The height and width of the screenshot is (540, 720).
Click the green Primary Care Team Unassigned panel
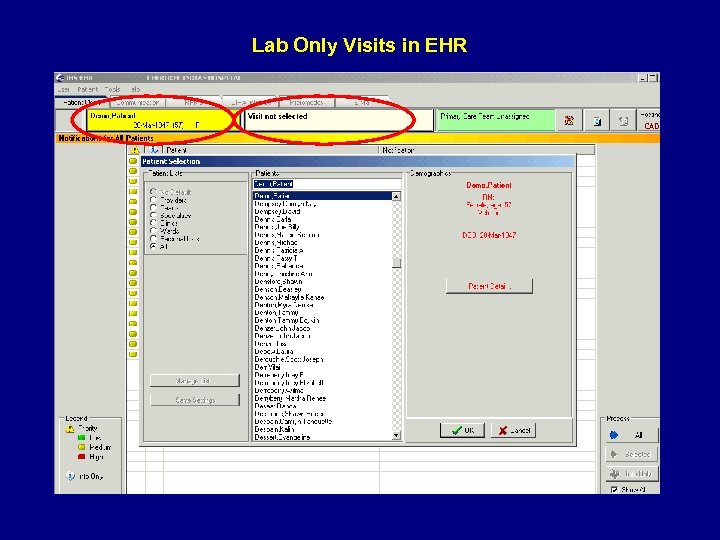point(495,120)
